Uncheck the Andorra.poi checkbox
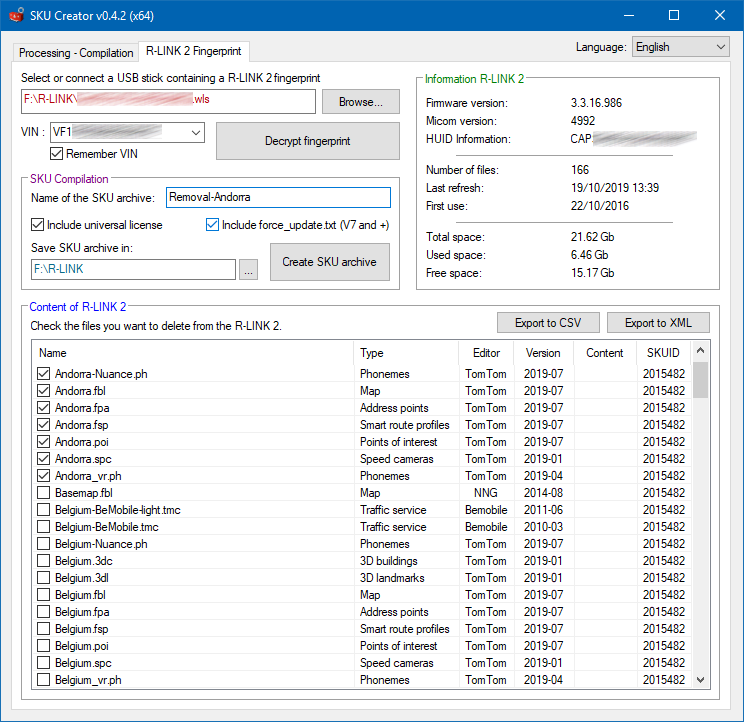This screenshot has height=722, width=744. click(x=44, y=442)
